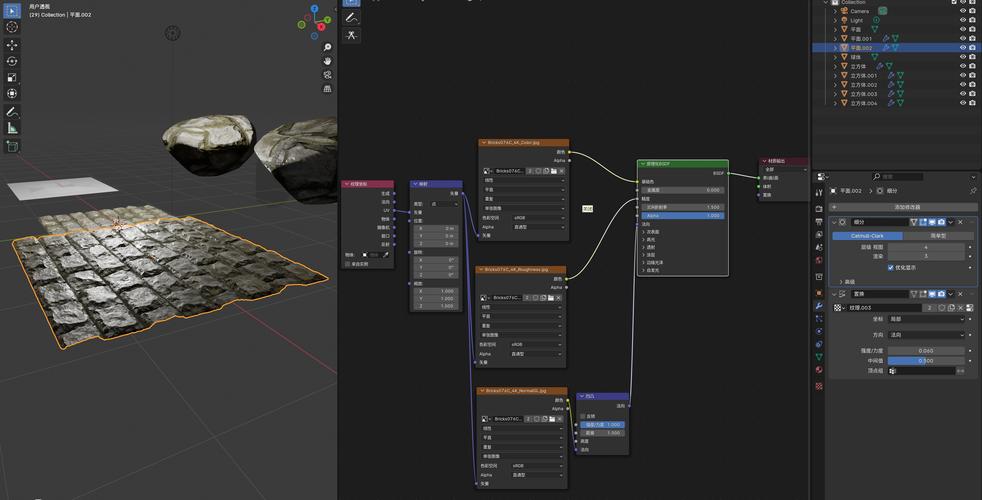Toggle render display of Displace modifier
Image resolution: width=982 pixels, height=500 pixels.
coord(941,294)
